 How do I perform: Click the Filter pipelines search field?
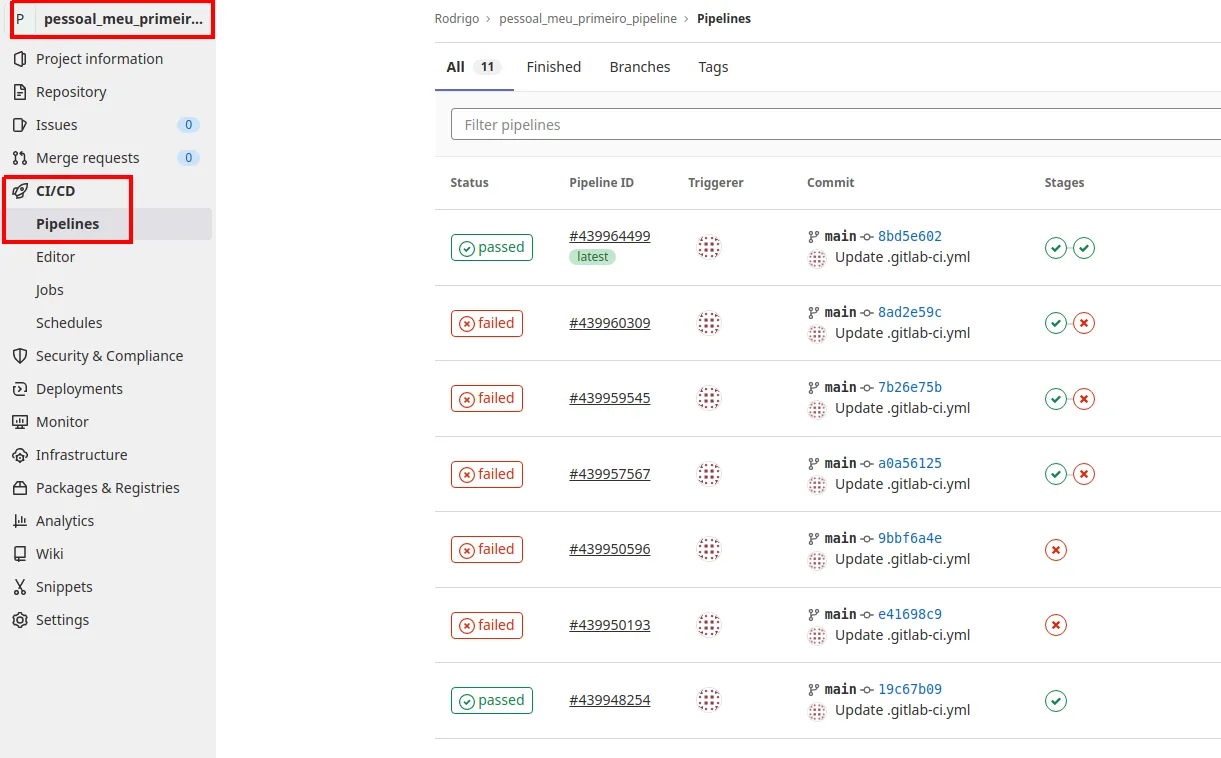click(x=836, y=125)
